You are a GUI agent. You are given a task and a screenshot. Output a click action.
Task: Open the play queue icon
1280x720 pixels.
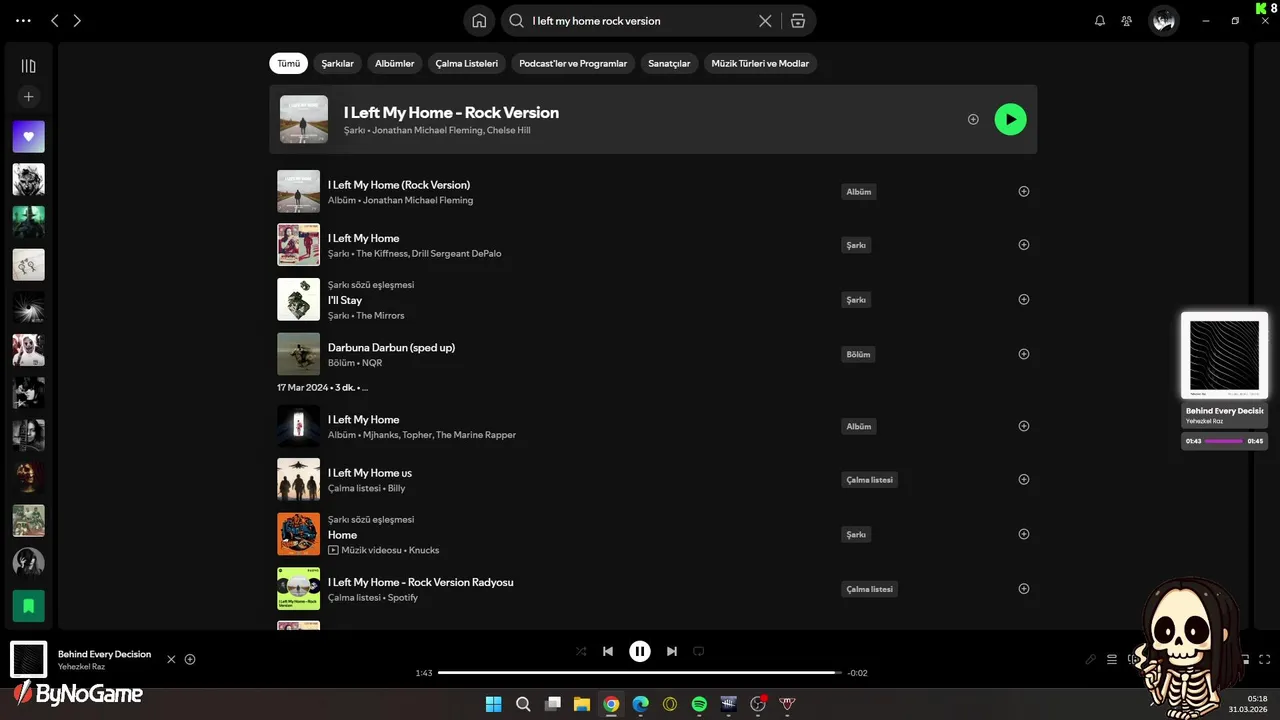coord(1112,659)
